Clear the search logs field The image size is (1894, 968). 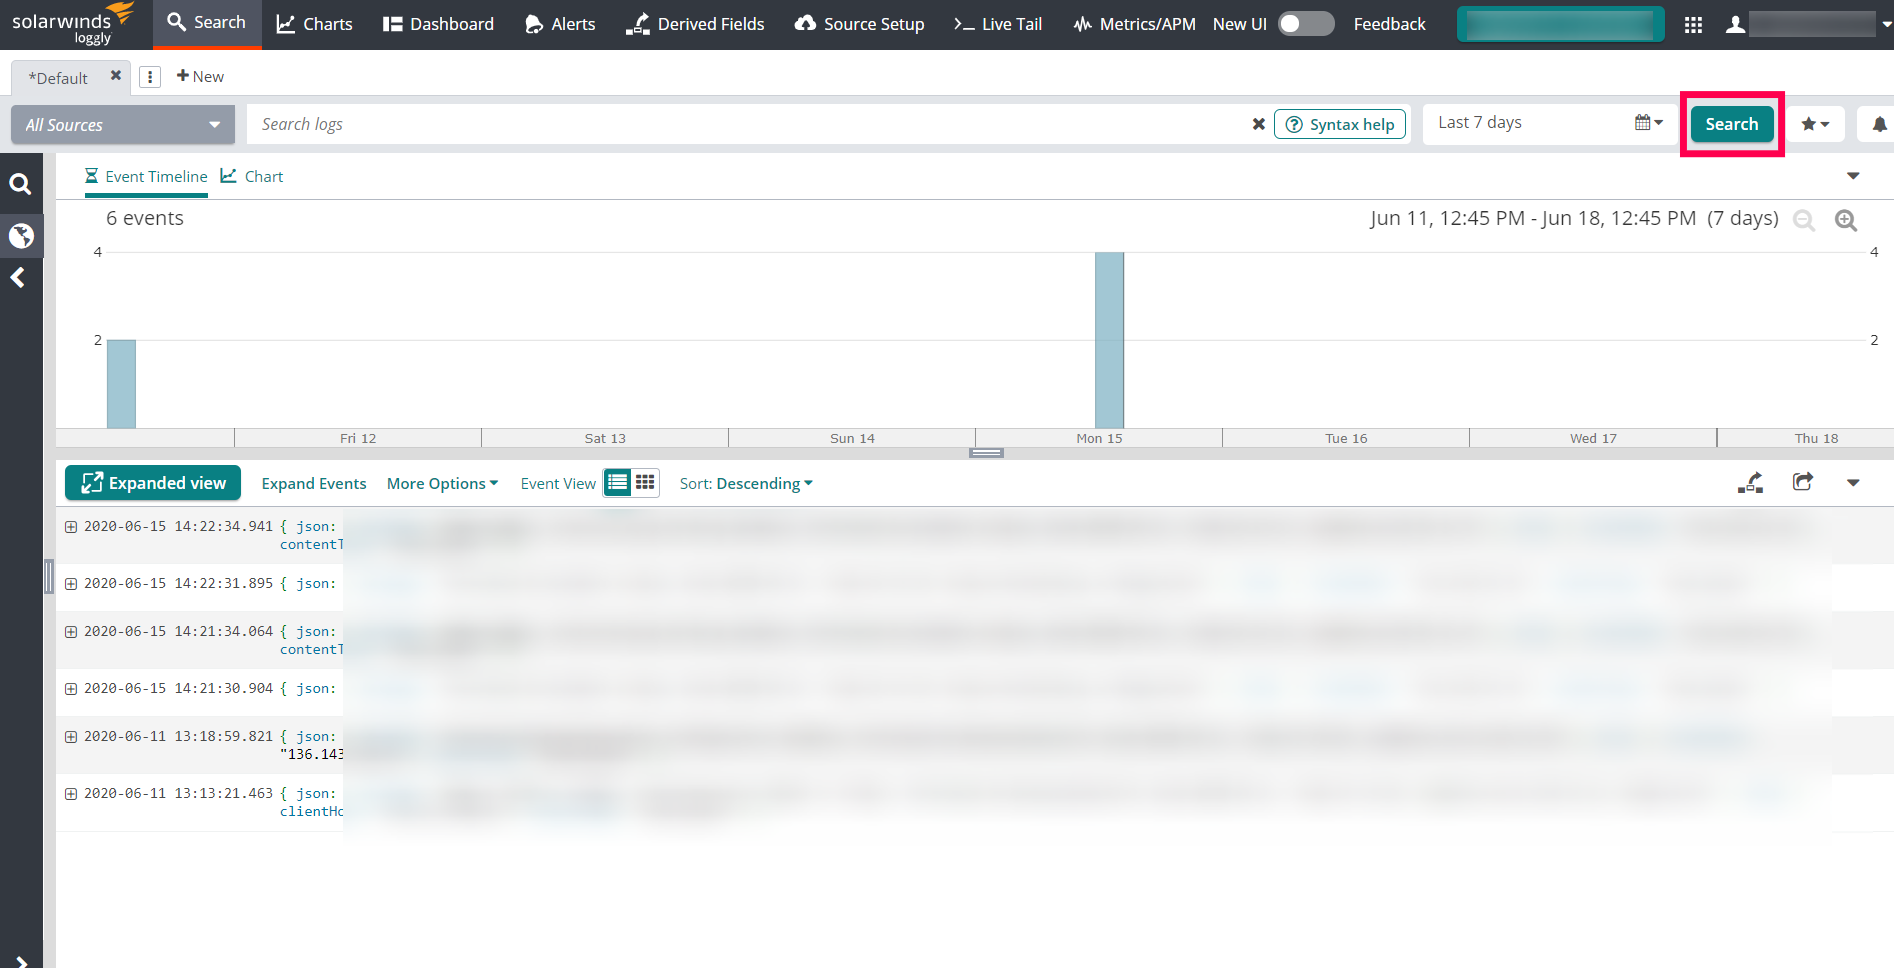(1258, 124)
